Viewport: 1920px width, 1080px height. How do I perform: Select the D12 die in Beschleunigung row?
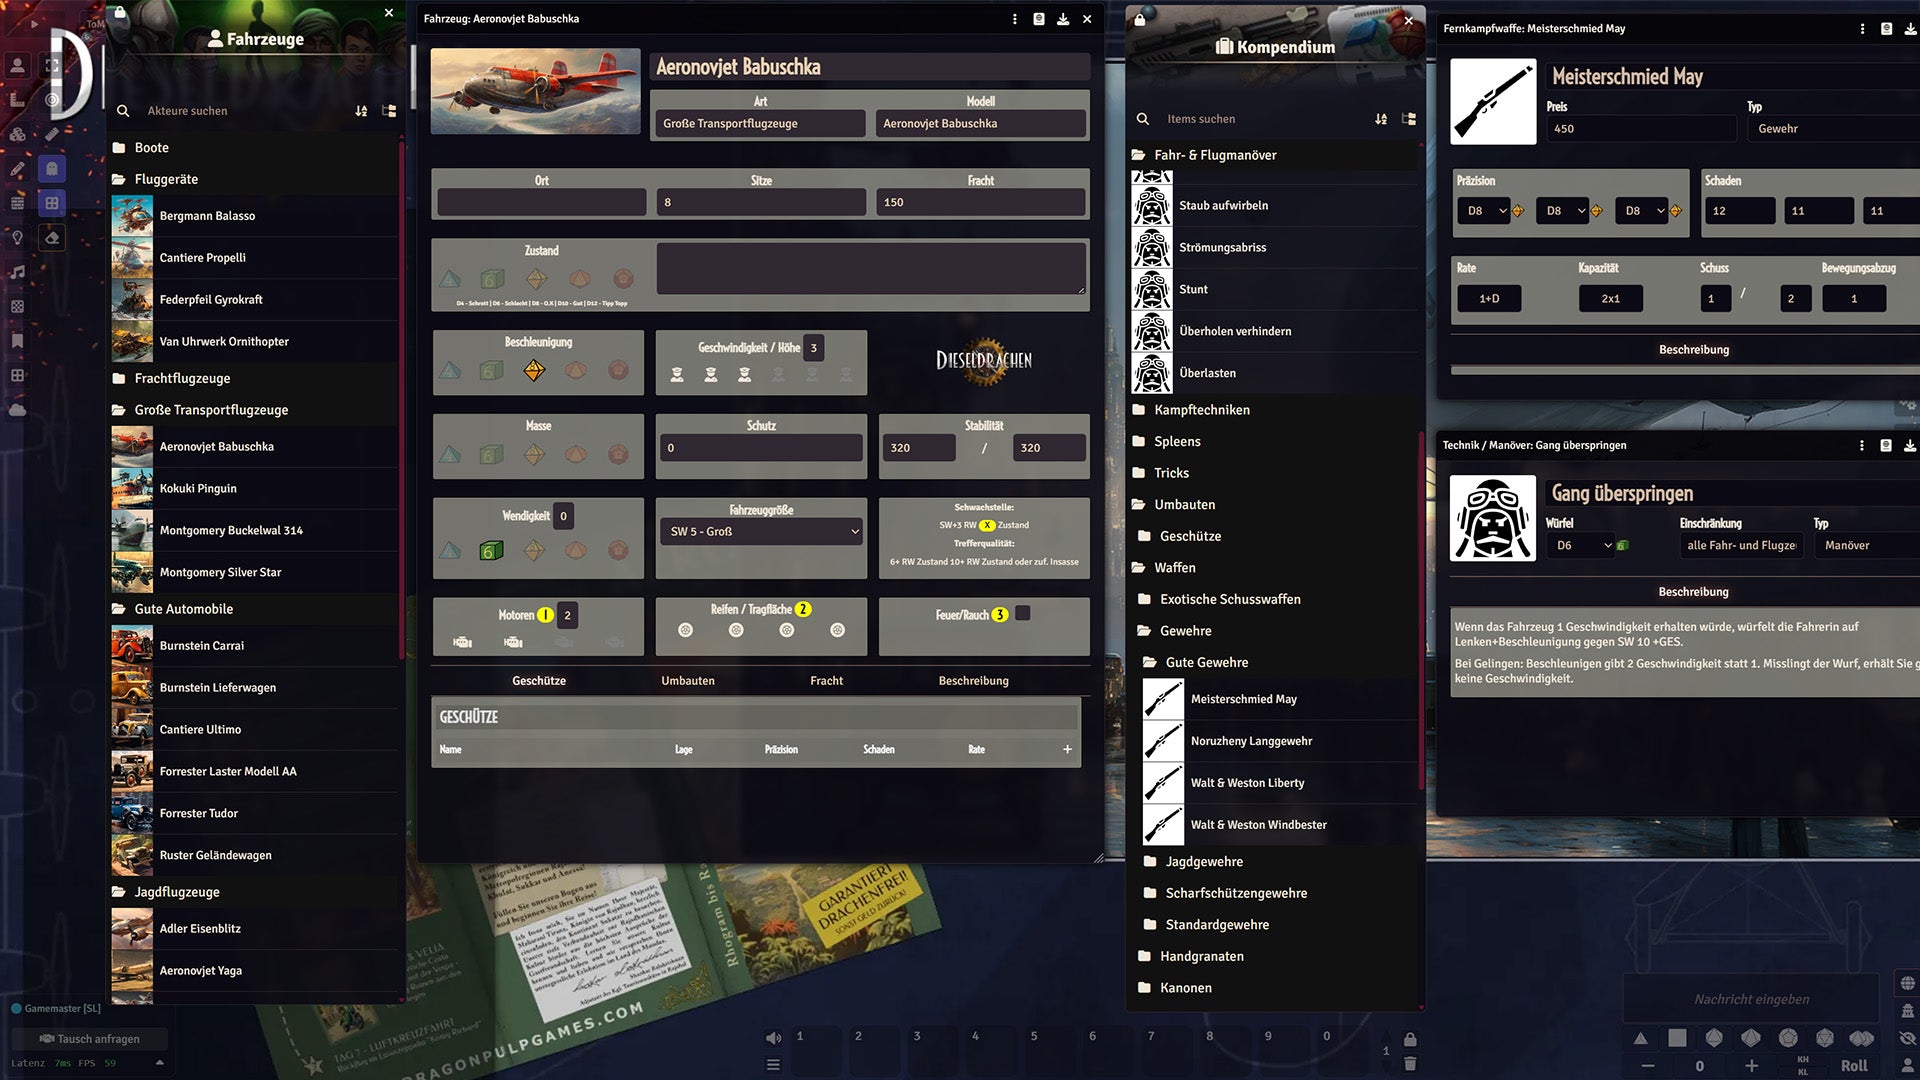point(619,370)
